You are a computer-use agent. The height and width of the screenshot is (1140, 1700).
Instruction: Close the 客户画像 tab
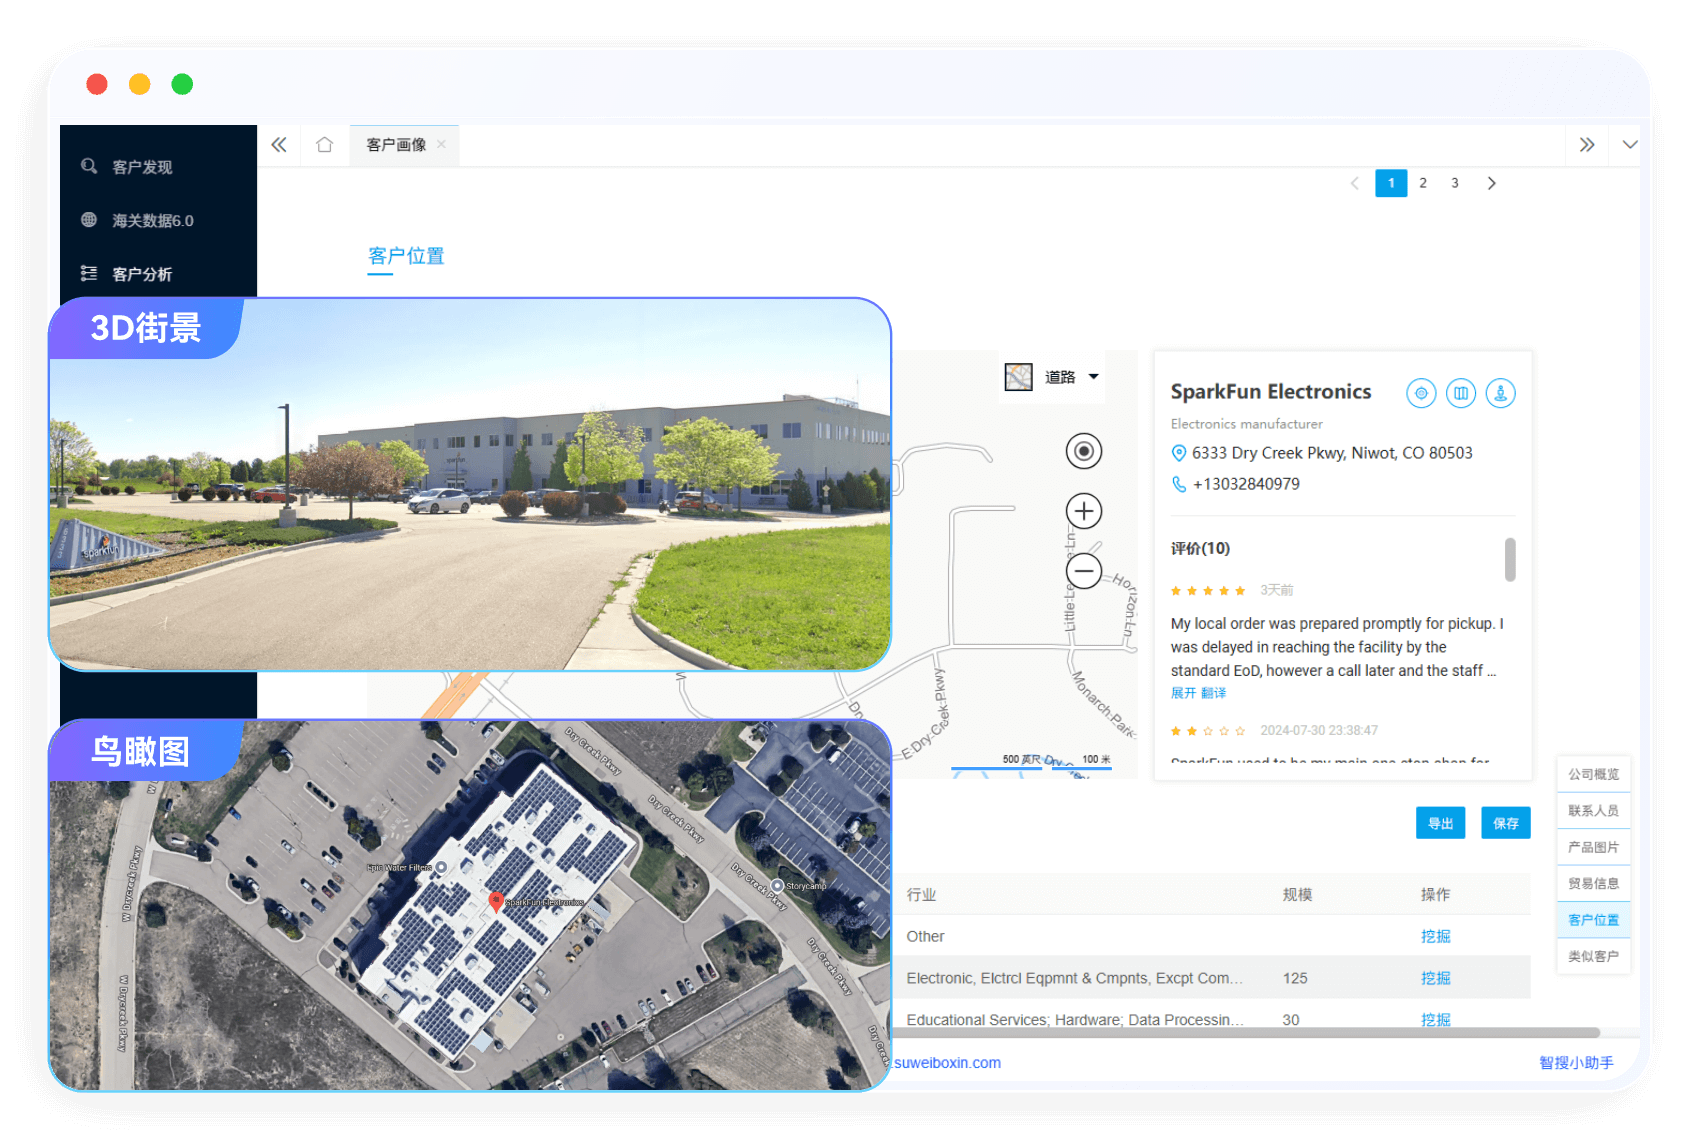[441, 145]
